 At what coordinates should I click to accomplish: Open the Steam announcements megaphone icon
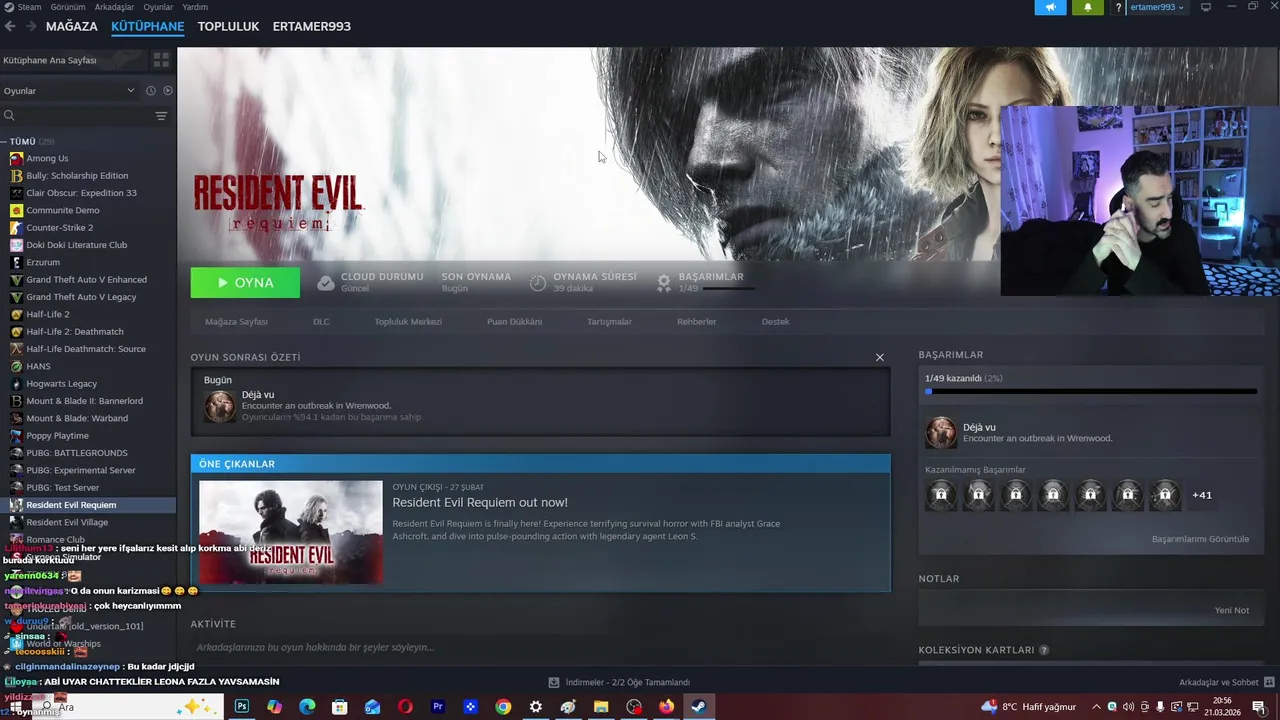[x=1050, y=7]
